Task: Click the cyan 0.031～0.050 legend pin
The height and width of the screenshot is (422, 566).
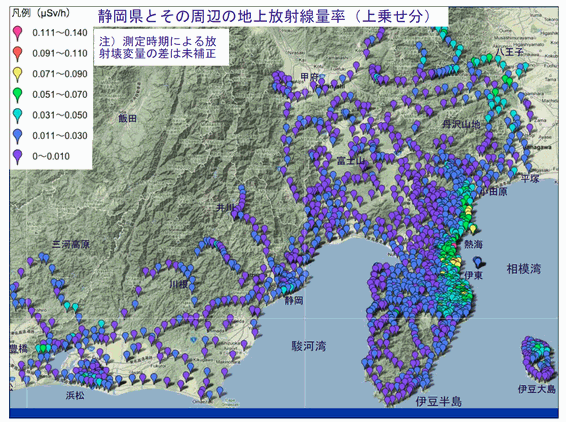Action: tap(17, 116)
